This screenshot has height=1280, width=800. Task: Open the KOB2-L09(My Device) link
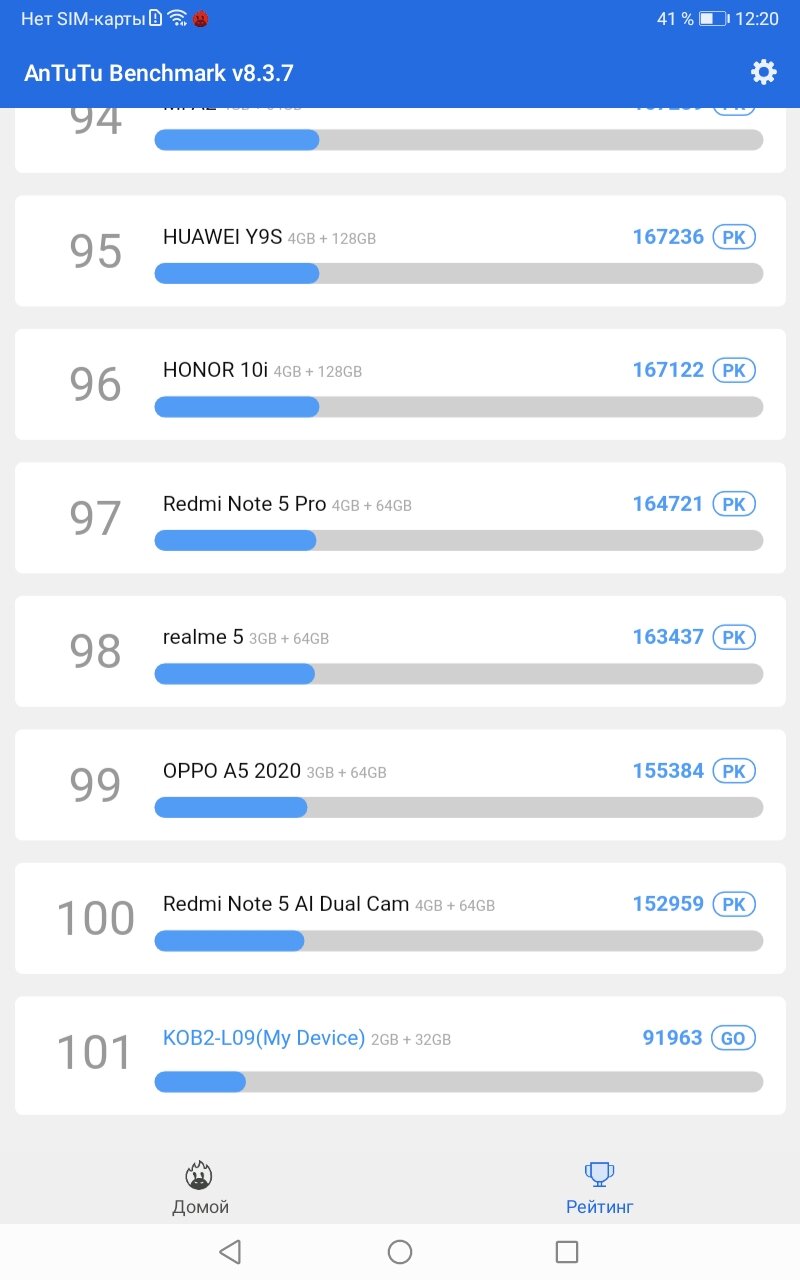264,1038
